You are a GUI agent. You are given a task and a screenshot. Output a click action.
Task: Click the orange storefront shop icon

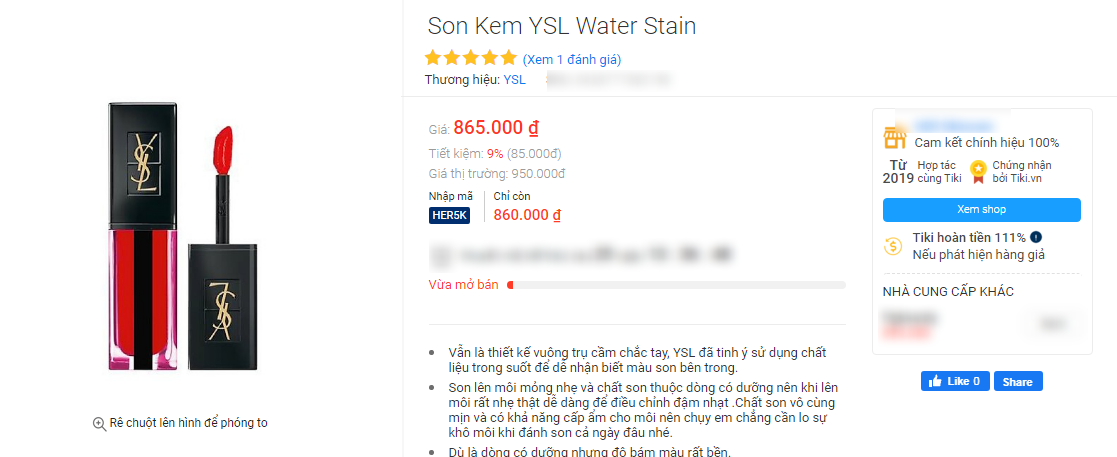pos(894,137)
